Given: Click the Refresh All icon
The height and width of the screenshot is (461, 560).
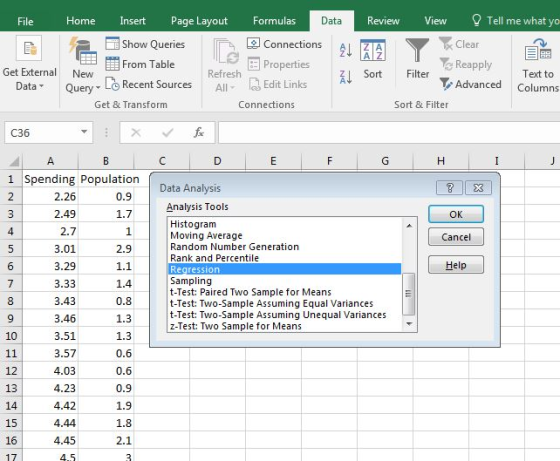Looking at the screenshot, I should click(x=226, y=52).
